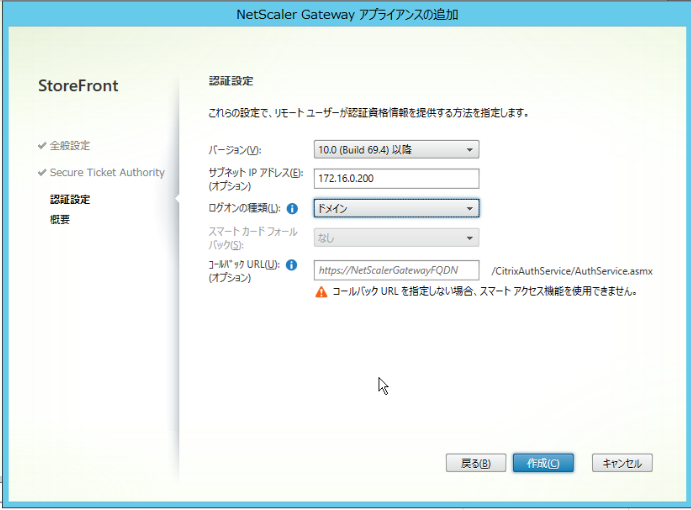This screenshot has height=510, width=691.
Task: Select the 概要 step in sidebar
Action: pos(59,220)
